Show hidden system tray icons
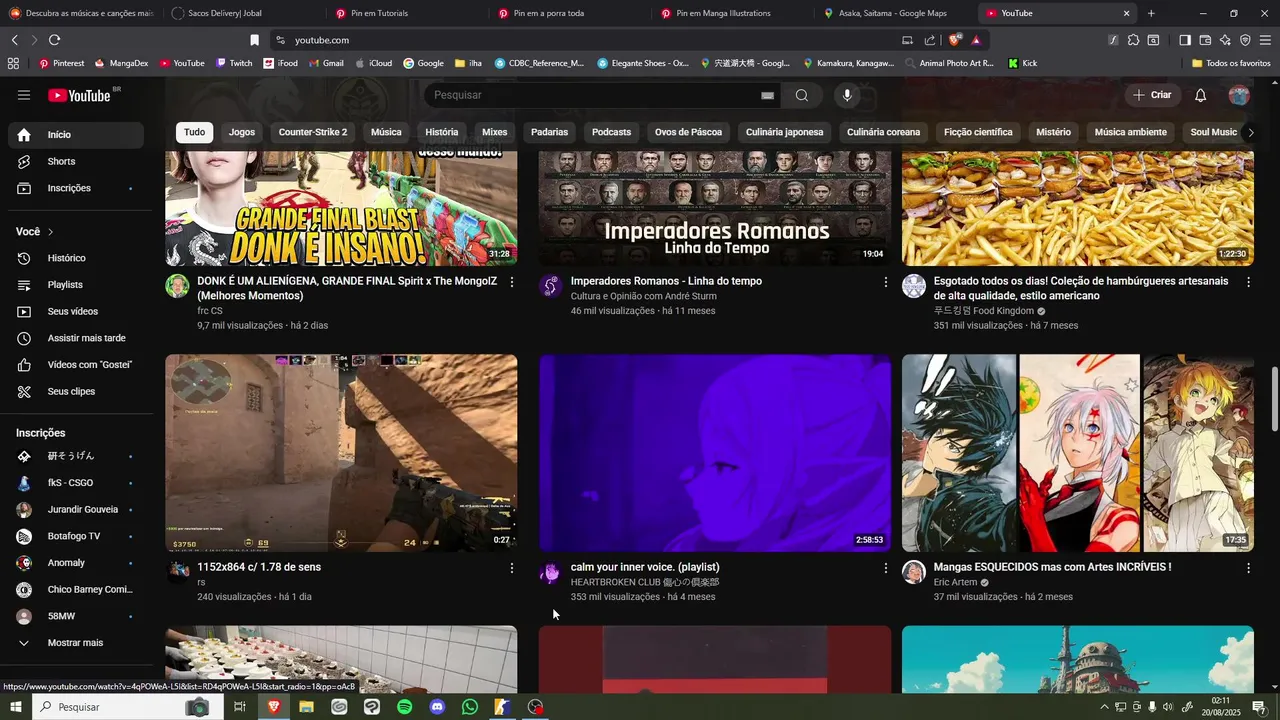This screenshot has width=1280, height=720. (1104, 707)
